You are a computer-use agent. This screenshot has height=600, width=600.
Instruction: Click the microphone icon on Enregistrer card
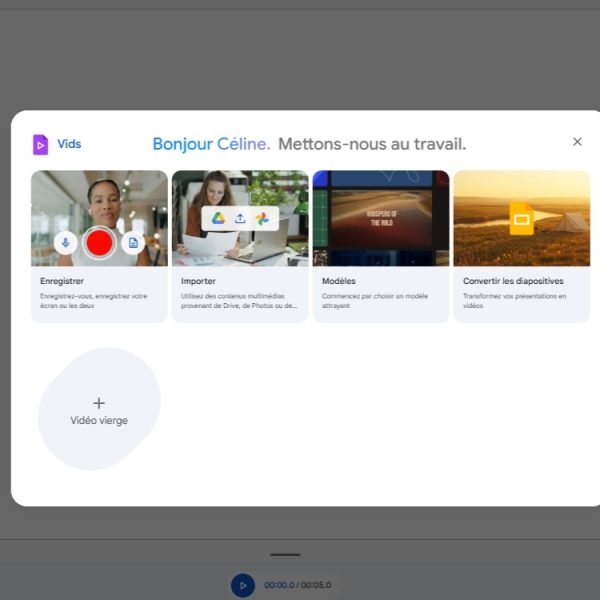[x=65, y=243]
